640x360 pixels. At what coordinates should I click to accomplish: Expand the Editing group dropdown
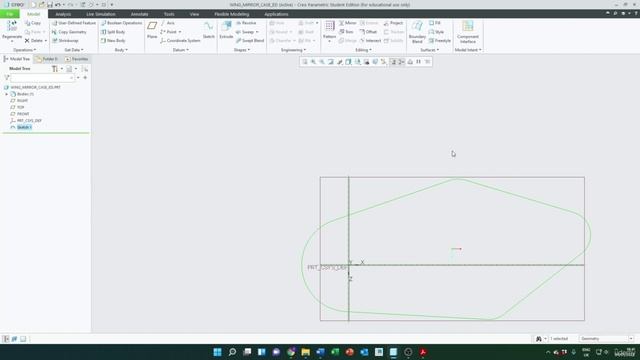363,50
